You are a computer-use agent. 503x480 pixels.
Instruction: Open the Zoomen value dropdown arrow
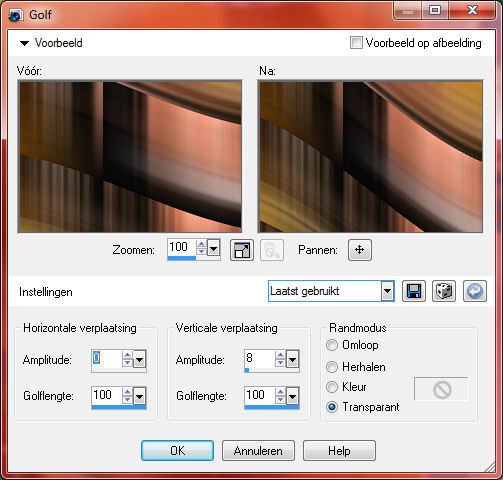pyautogui.click(x=213, y=248)
